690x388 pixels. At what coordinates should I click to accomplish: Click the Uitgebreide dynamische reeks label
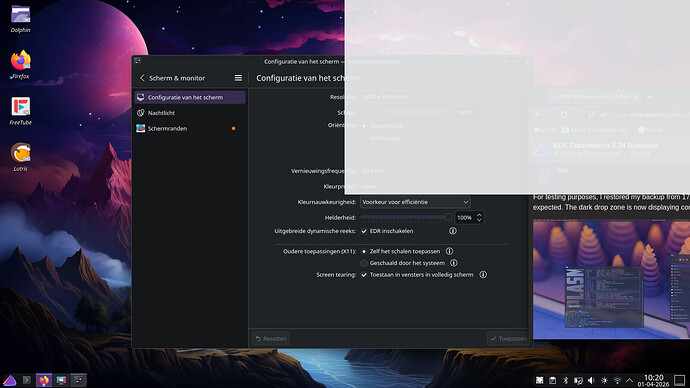(x=315, y=231)
